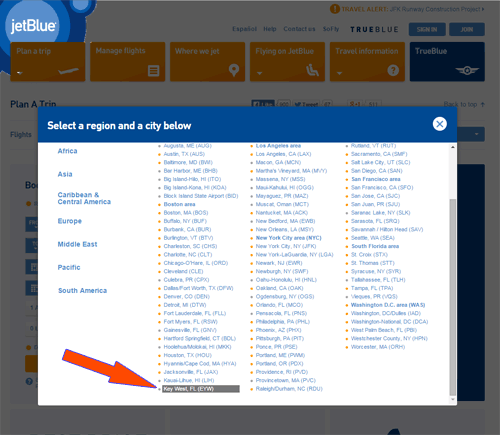Choose San Francisco, CA (SFO)
Viewport: 500px width, 435px height.
[x=382, y=188]
